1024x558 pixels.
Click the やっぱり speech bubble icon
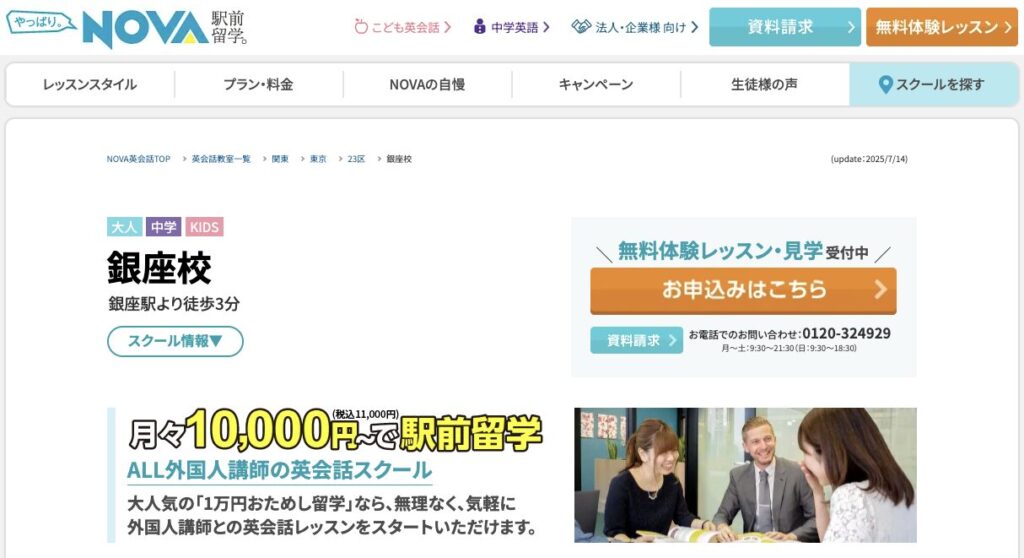[41, 23]
